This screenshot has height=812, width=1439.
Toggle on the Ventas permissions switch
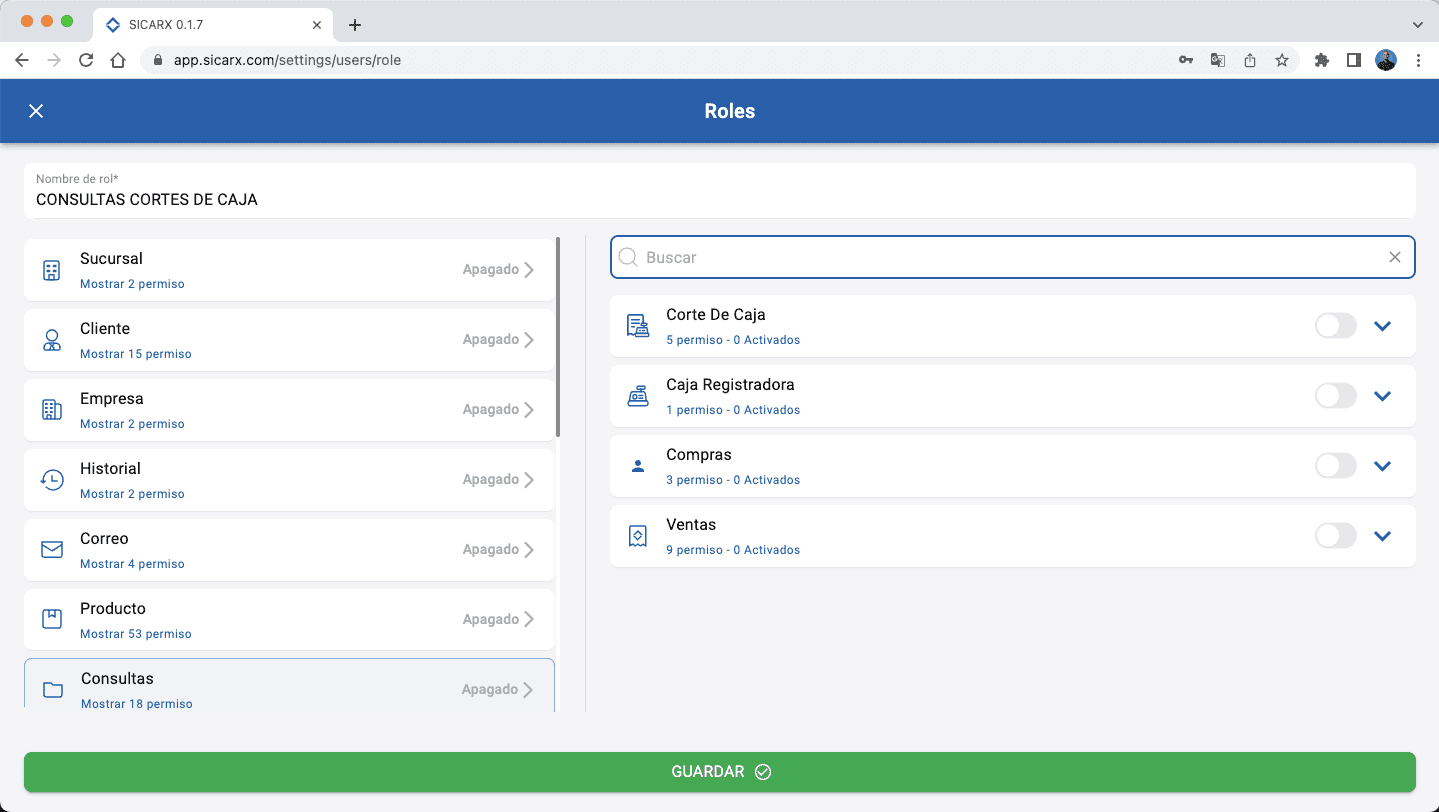tap(1335, 536)
